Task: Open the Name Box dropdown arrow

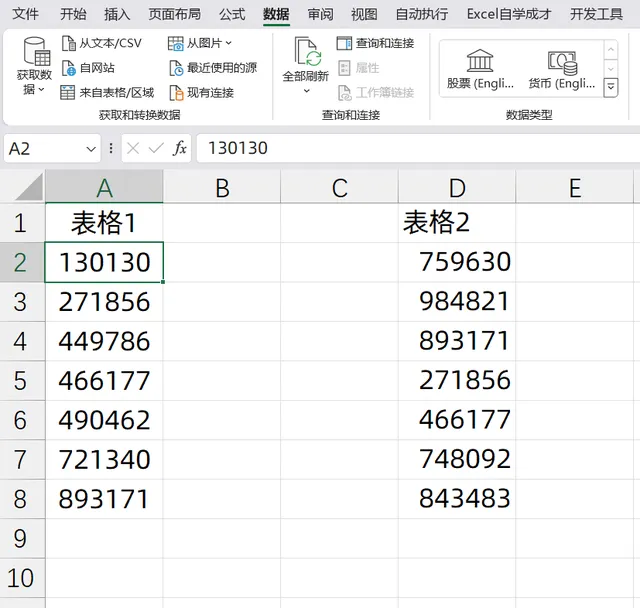Action: coord(91,149)
